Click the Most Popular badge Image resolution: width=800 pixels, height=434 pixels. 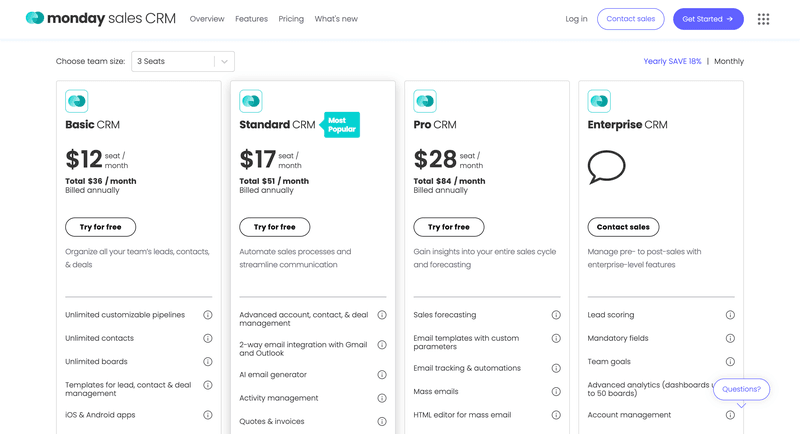click(x=340, y=125)
